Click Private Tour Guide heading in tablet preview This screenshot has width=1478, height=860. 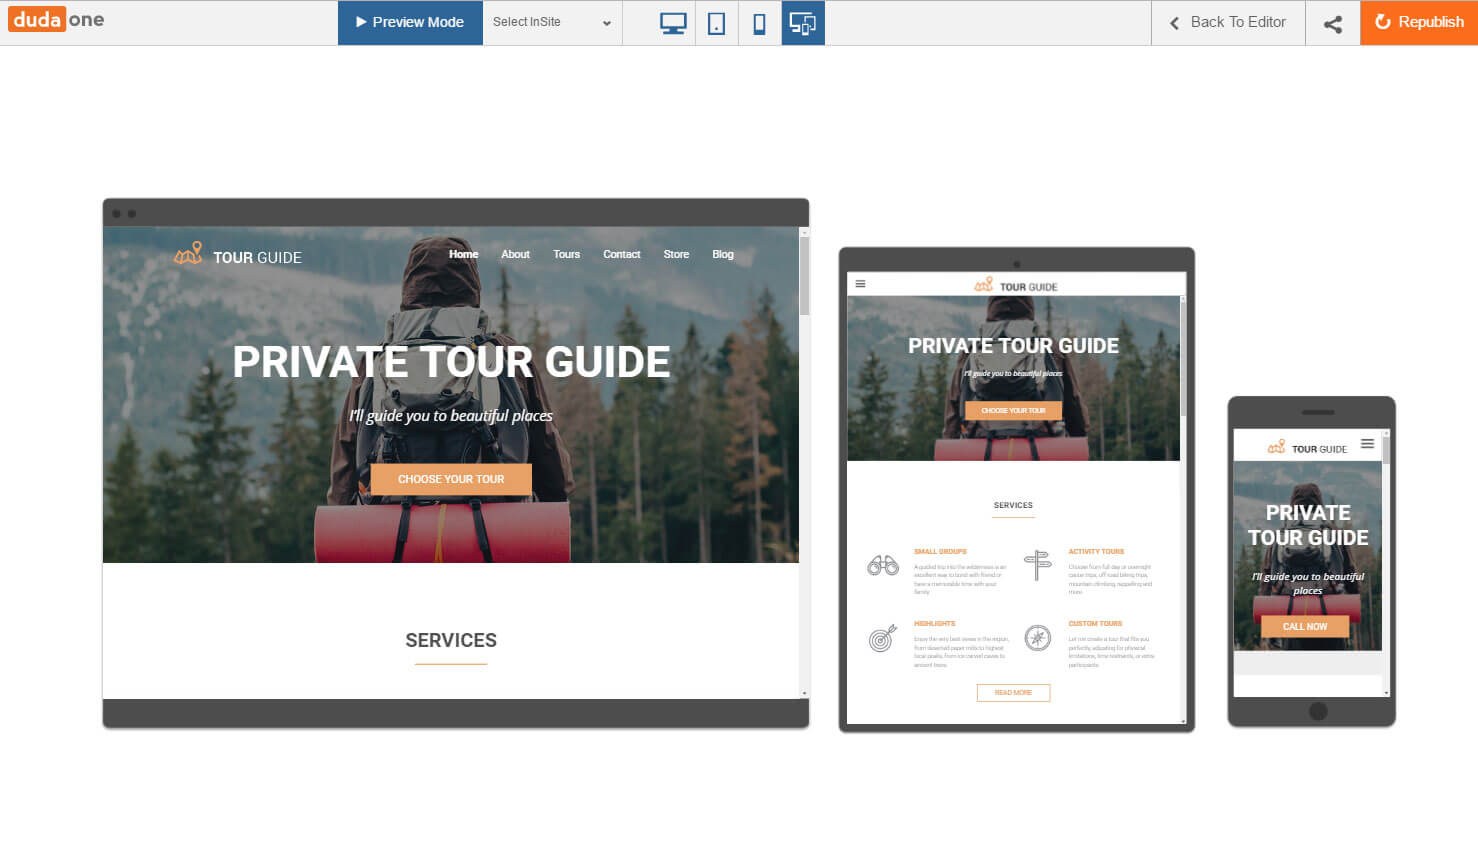1013,346
